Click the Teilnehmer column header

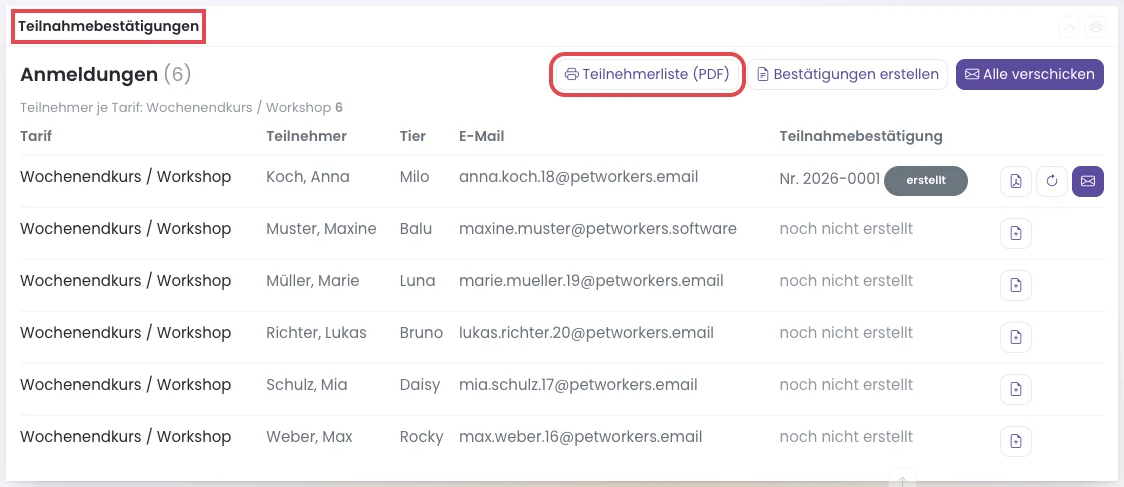tap(307, 136)
